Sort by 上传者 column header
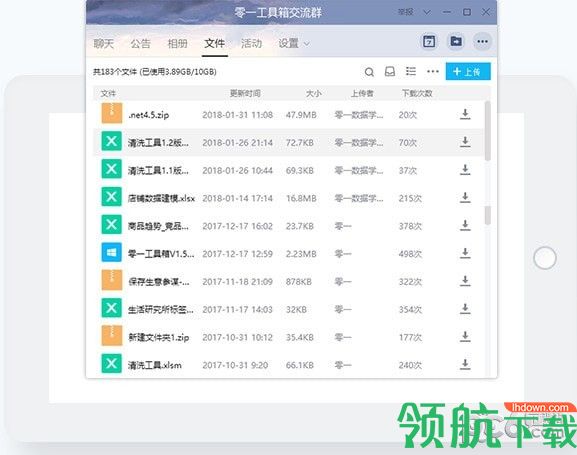Viewport: 577px width, 455px height. pyautogui.click(x=362, y=94)
